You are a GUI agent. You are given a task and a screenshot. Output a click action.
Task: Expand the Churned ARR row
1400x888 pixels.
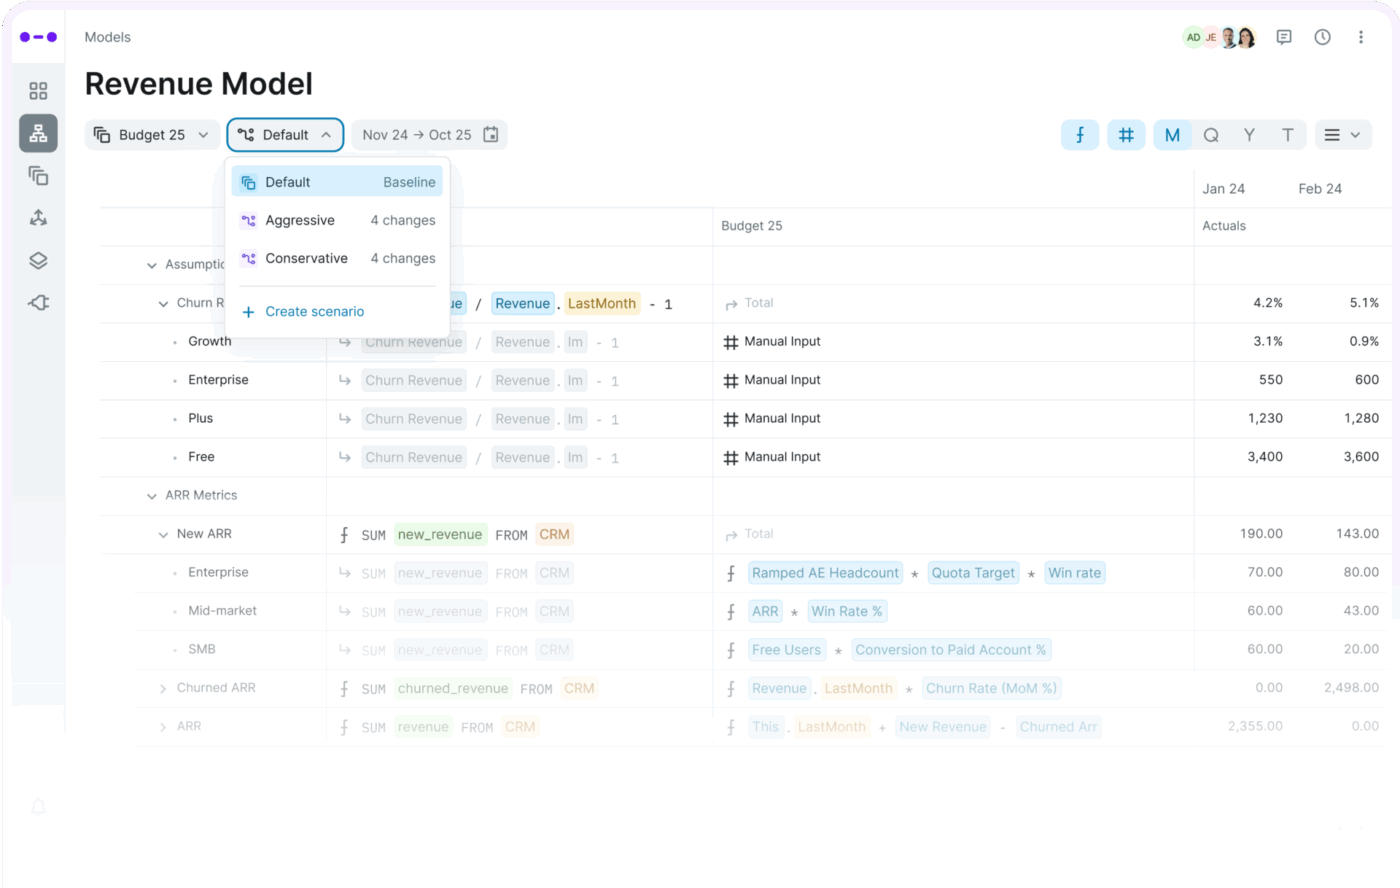(x=165, y=688)
